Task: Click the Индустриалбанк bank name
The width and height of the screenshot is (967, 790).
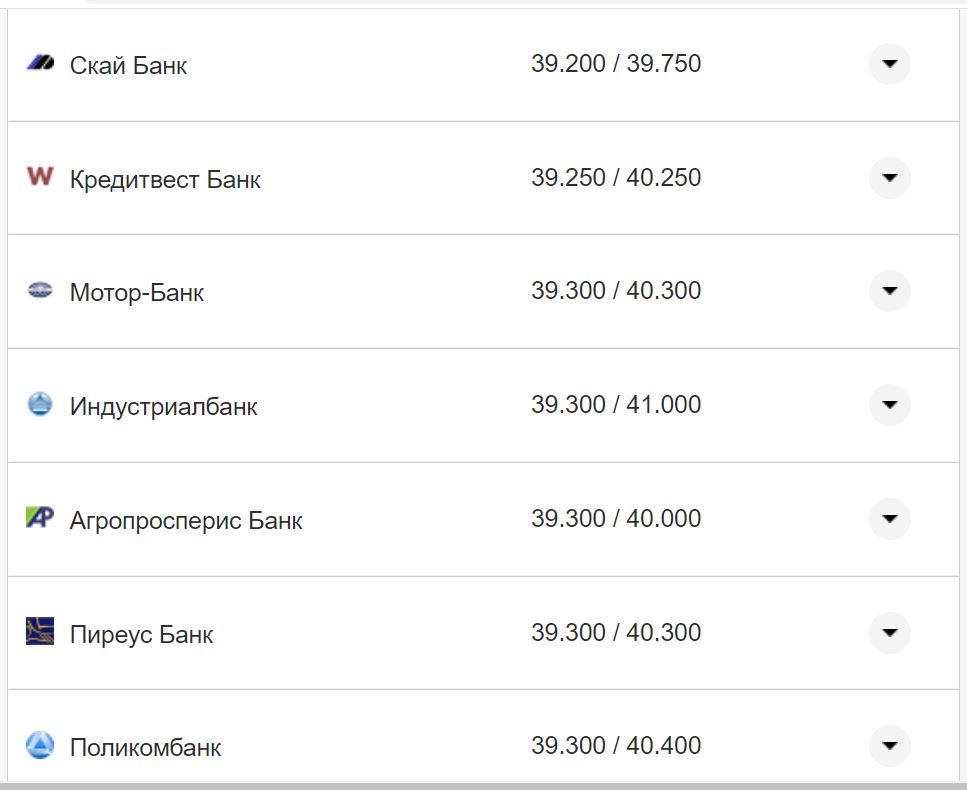Action: 163,407
